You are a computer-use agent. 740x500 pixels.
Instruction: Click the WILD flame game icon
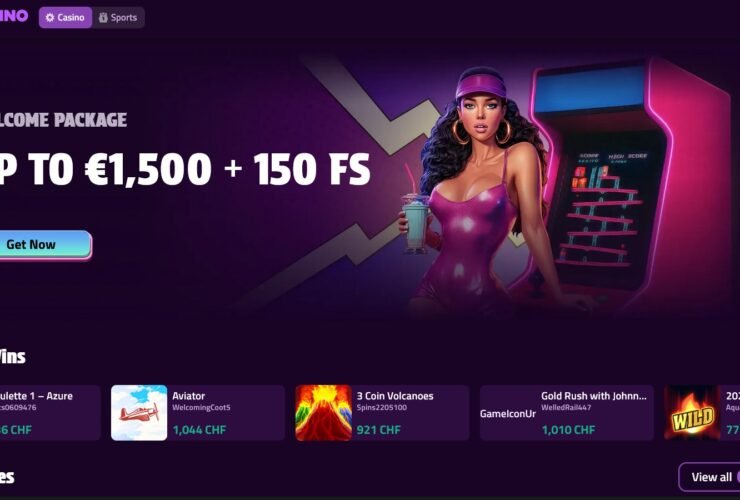[692, 413]
